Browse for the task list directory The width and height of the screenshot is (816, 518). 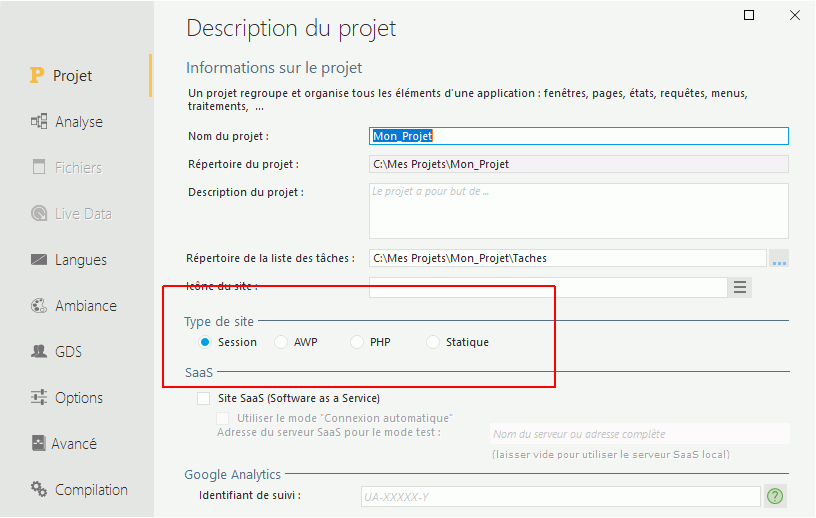[x=779, y=258]
